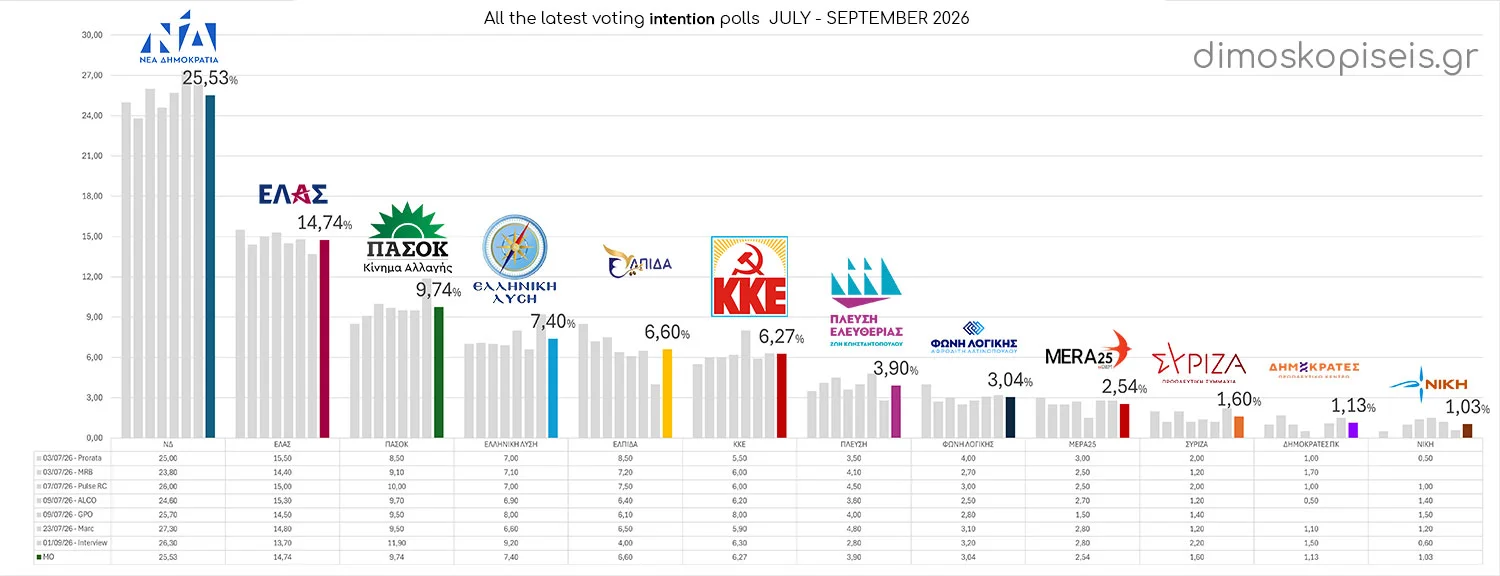Click the ΚΚΕ hammer and sickle logo
This screenshot has height=576, width=1500.
click(x=749, y=276)
